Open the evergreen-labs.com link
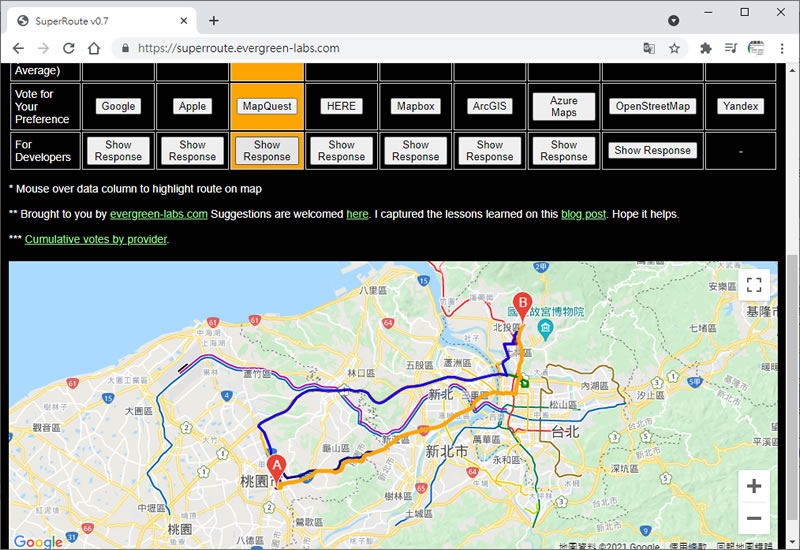This screenshot has width=800, height=550. (x=159, y=214)
